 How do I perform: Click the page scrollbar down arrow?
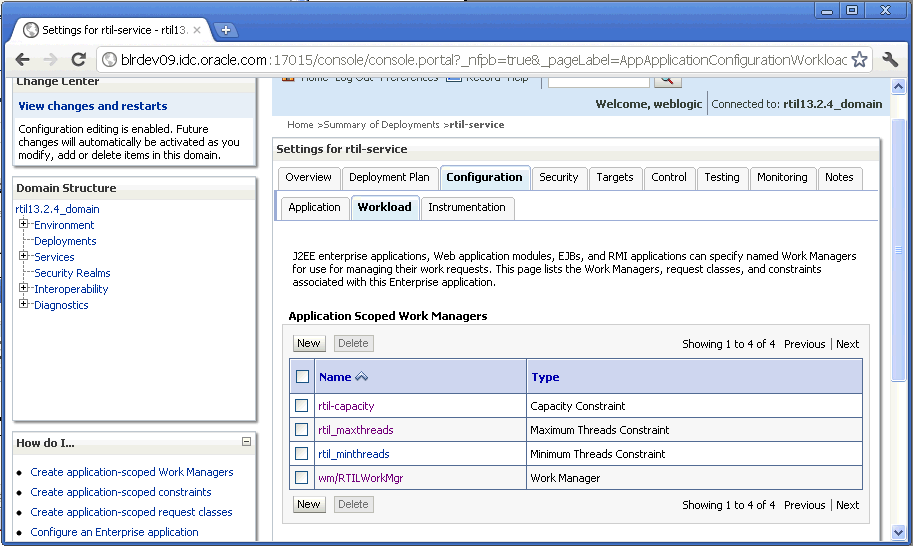pyautogui.click(x=898, y=532)
